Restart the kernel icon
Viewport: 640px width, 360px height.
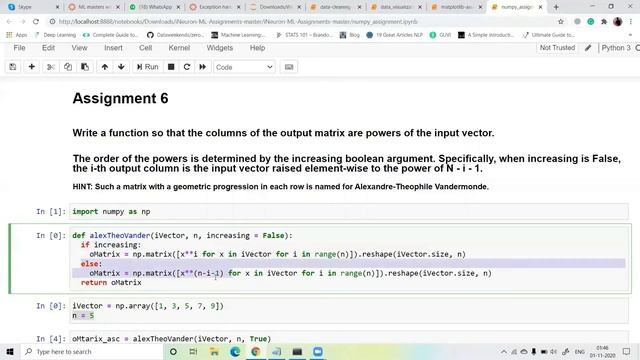(x=187, y=67)
